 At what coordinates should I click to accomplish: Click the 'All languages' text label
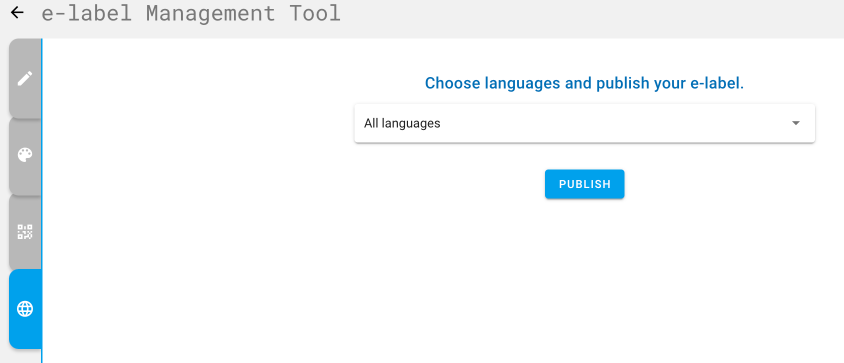pos(402,123)
